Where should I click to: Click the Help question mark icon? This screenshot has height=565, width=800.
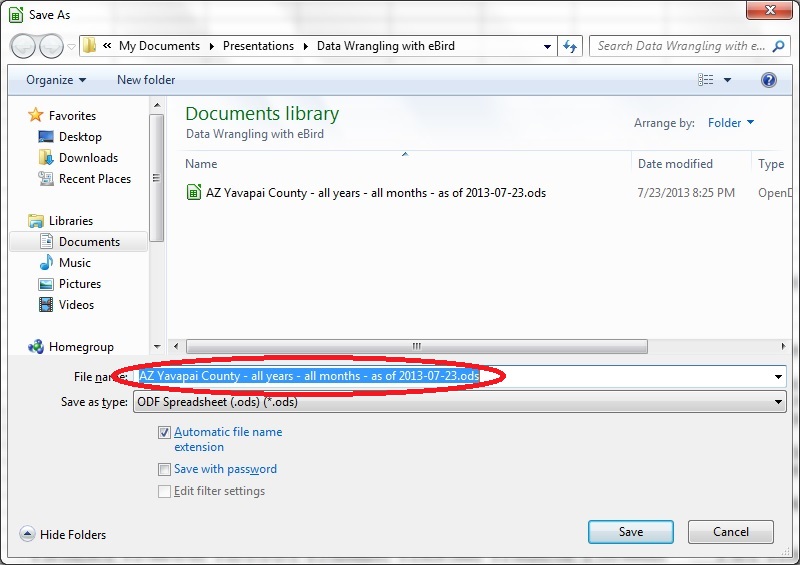coord(768,80)
